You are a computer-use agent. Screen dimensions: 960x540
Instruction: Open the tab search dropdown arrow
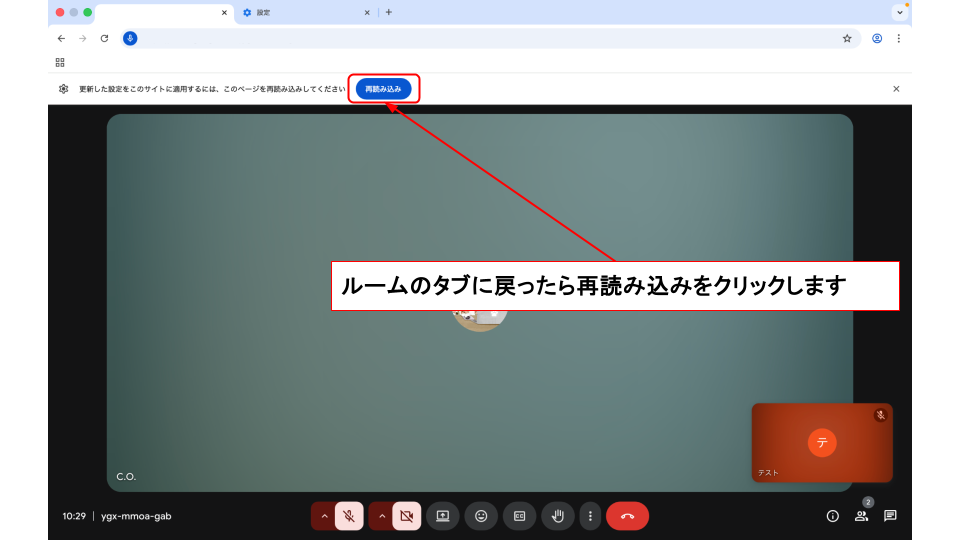click(899, 12)
